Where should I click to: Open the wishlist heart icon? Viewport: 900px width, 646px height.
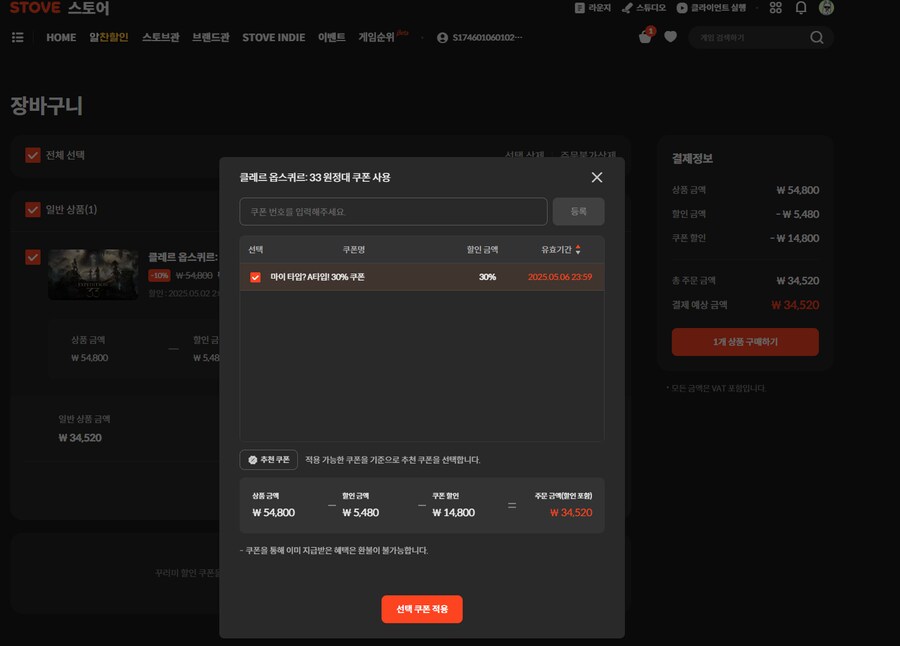click(668, 36)
